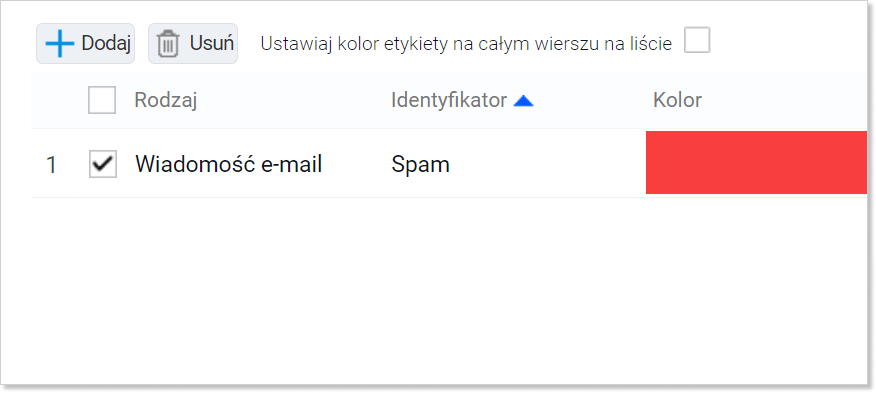The width and height of the screenshot is (876, 393).
Task: Click the 'Ustawiaj kolor etykiety' option label
Action: [x=466, y=44]
